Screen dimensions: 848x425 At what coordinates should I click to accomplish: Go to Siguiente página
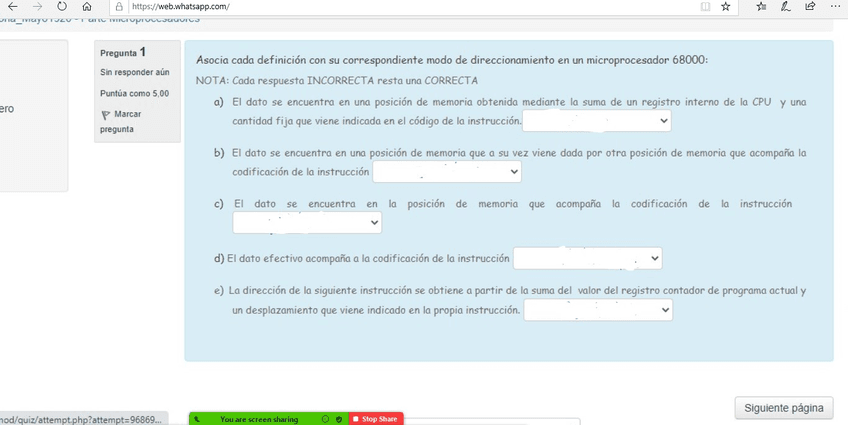[x=784, y=408]
